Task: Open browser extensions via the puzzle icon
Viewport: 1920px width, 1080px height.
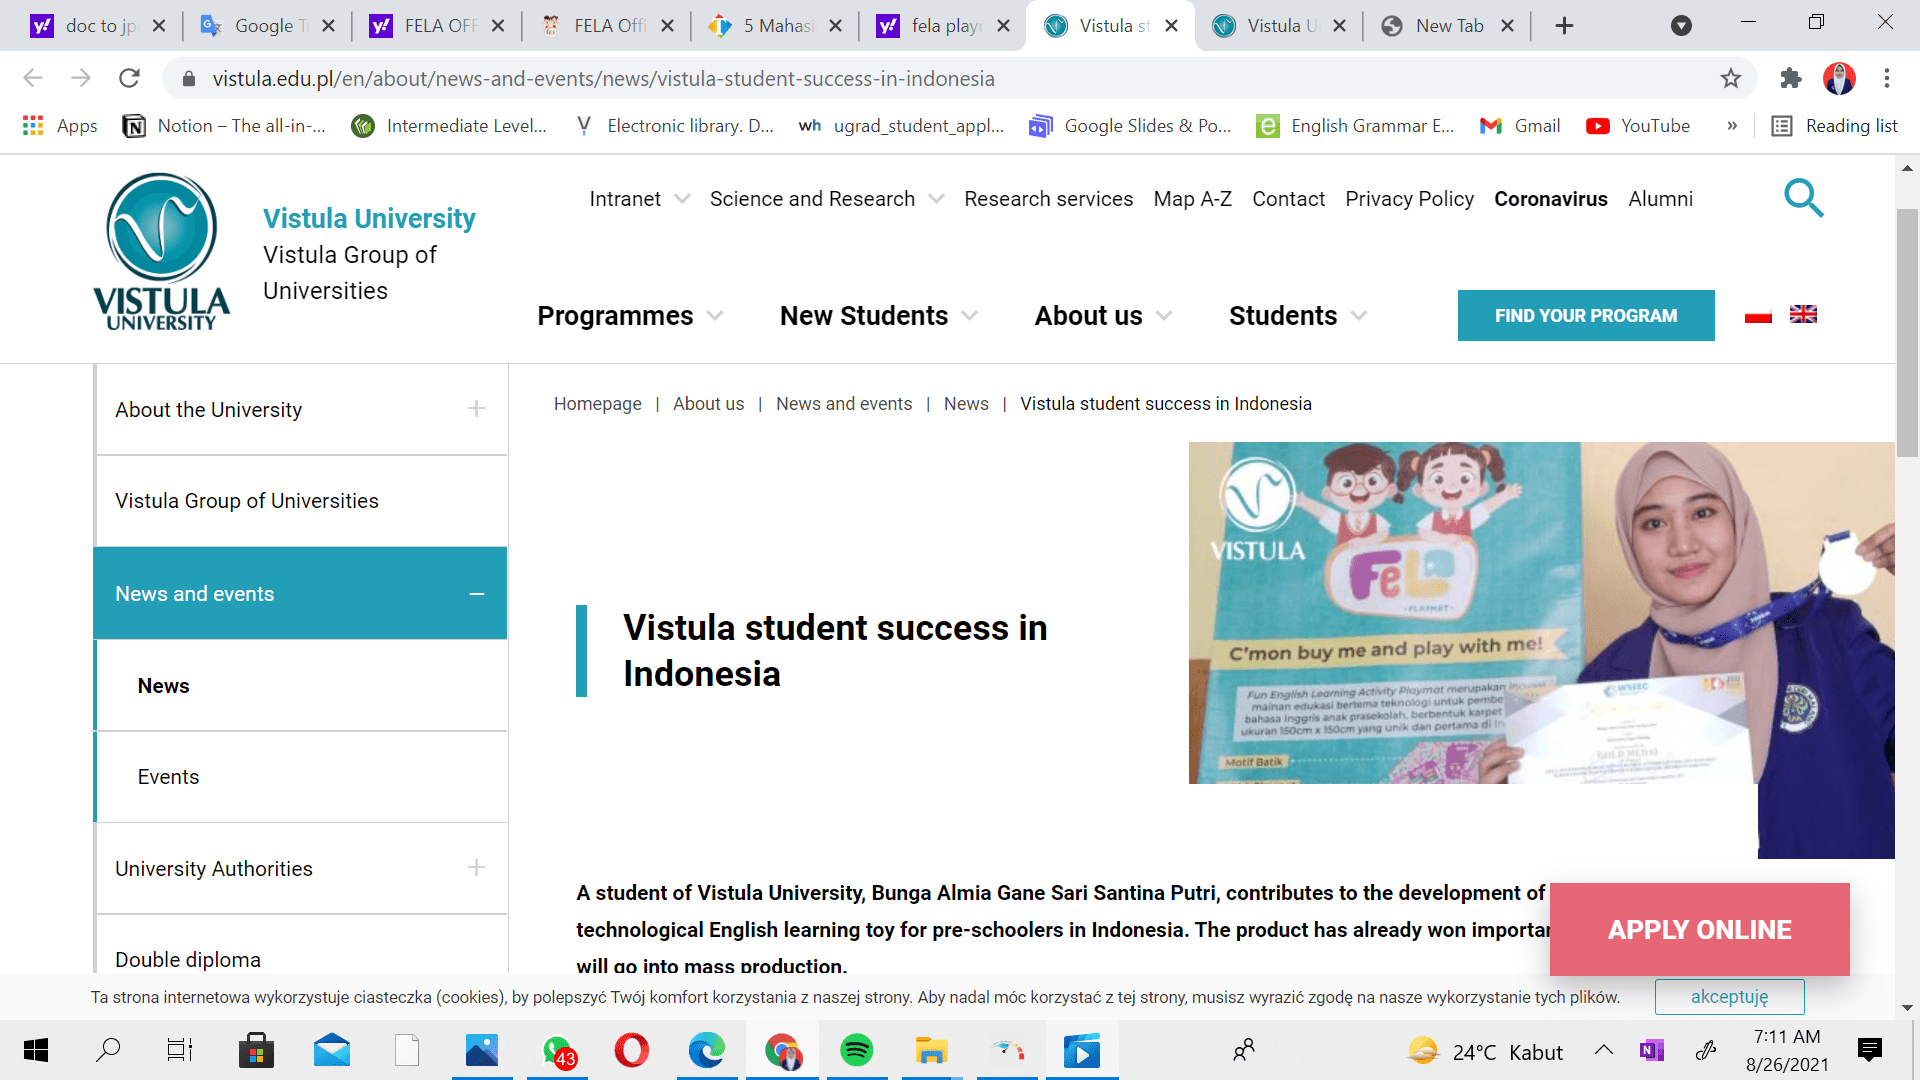Action: [1790, 78]
